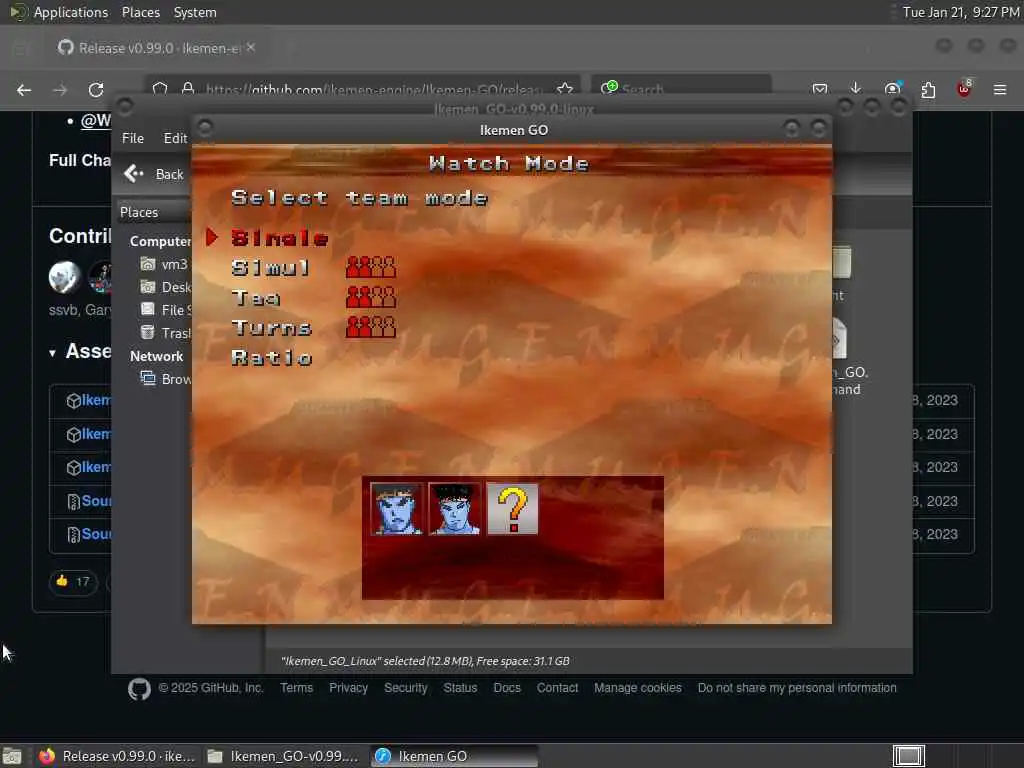This screenshot has width=1024, height=768.
Task: Open GitHub Status link in footer
Action: click(x=460, y=688)
